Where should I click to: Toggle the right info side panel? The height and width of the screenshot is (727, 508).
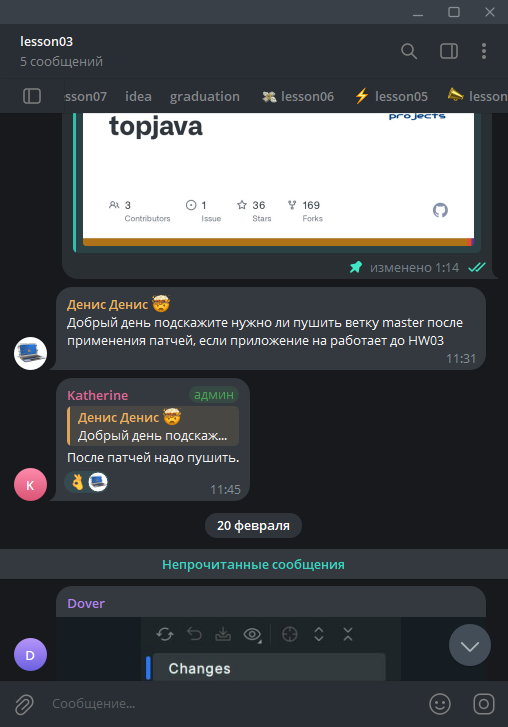(449, 51)
